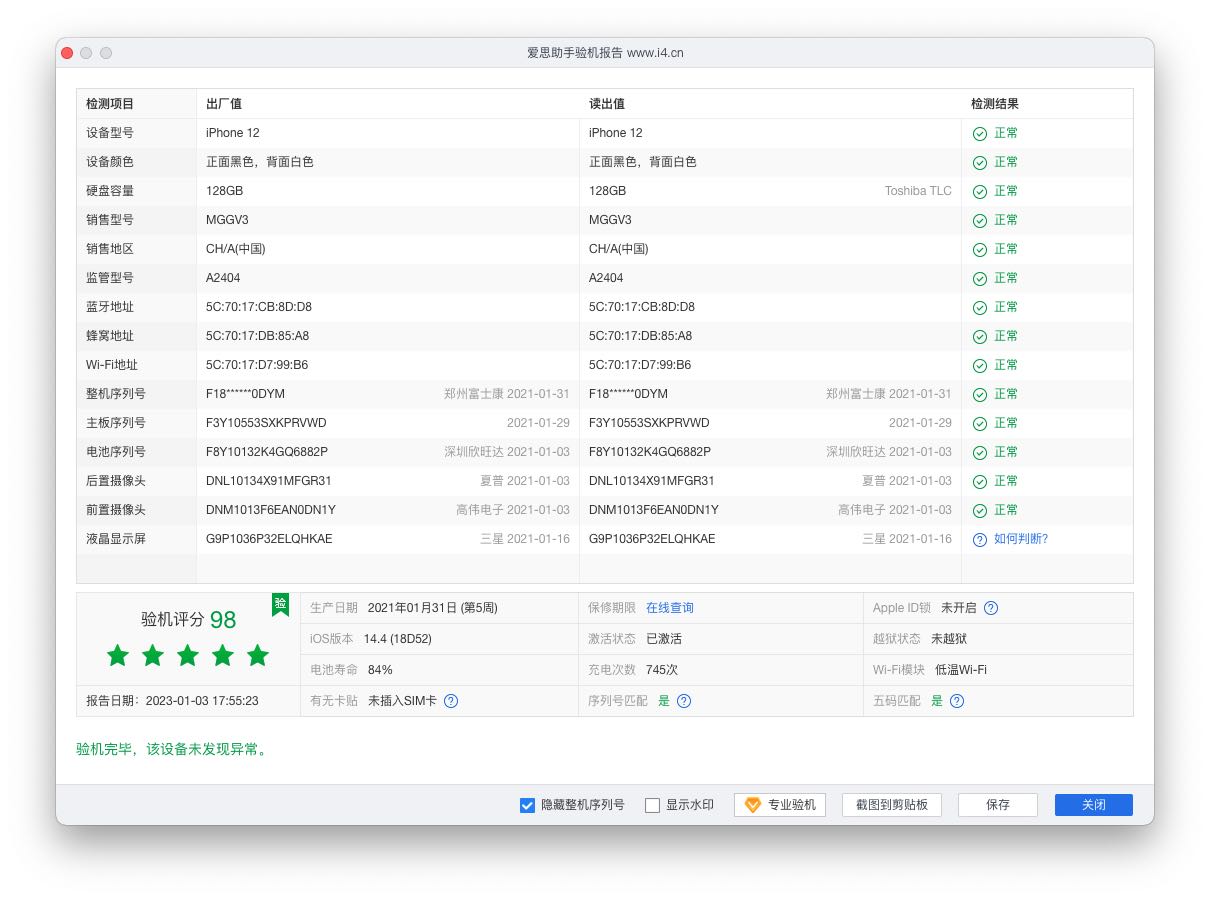This screenshot has width=1210, height=899.
Task: Open the 在线查询 warranty link
Action: [670, 608]
